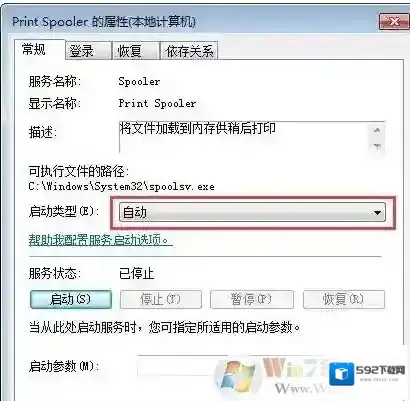Click the 恢复(R) button beside 暂停

coord(344,299)
